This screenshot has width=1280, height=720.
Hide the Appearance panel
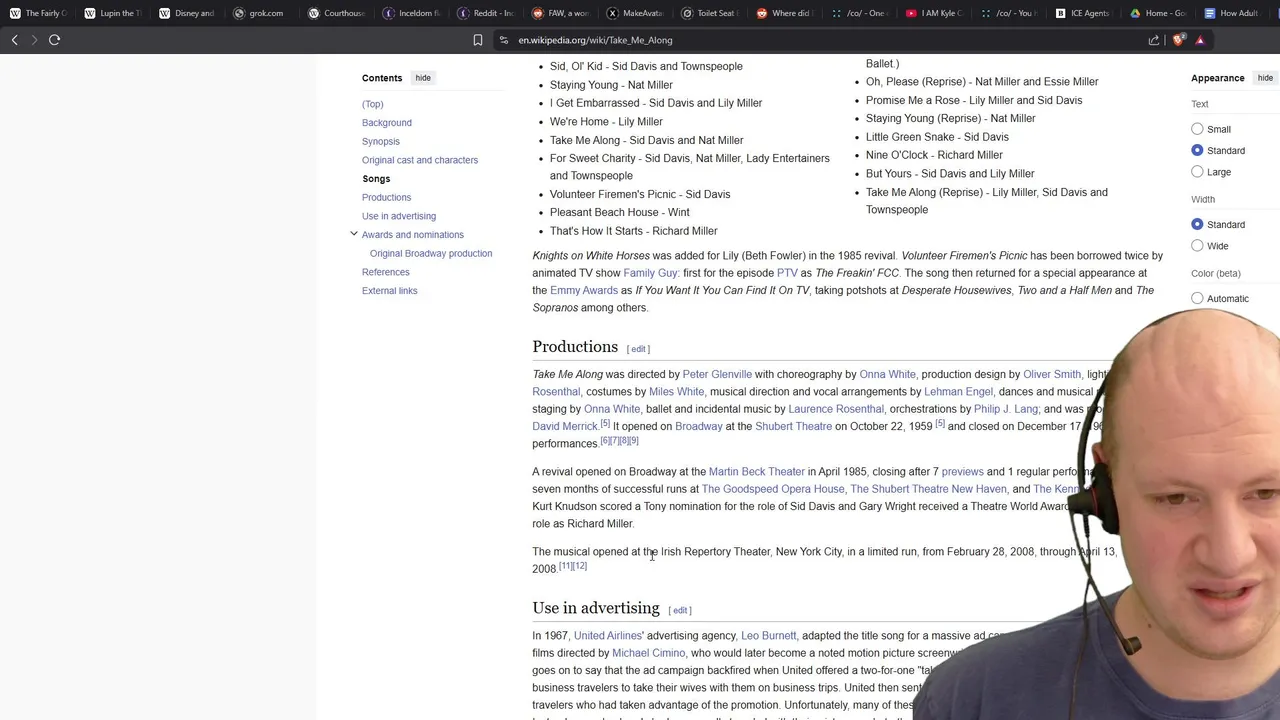pyautogui.click(x=1265, y=78)
